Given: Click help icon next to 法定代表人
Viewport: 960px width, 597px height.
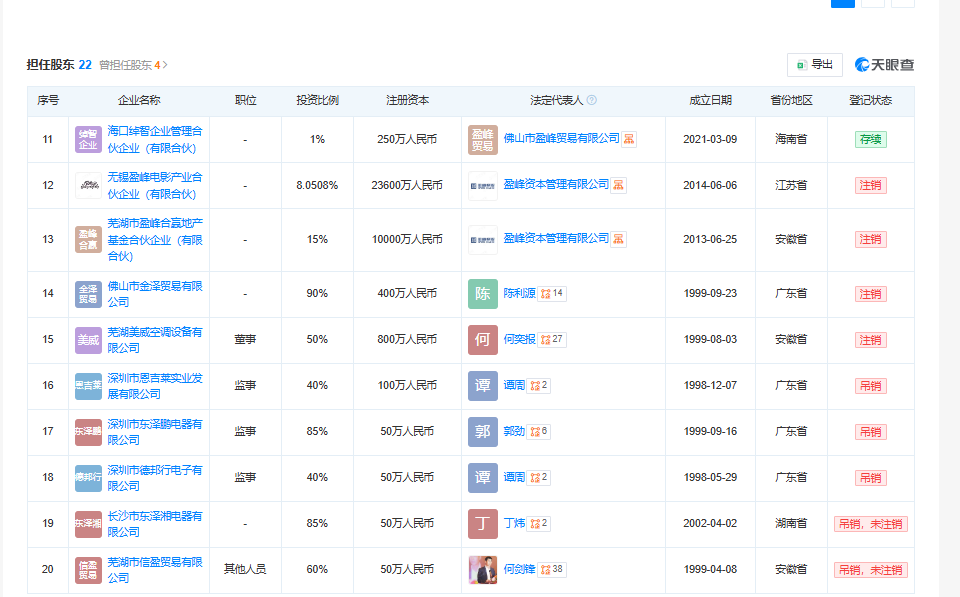Looking at the screenshot, I should 591,100.
